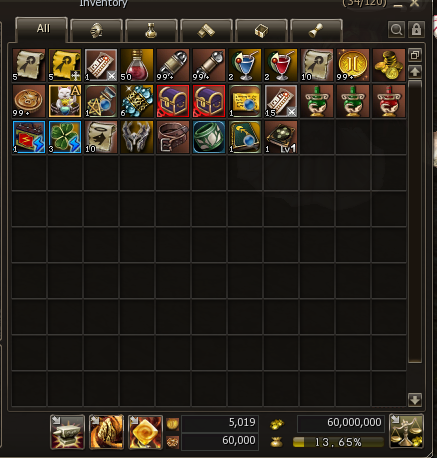Select the silver horned helmet item
The image size is (437, 458).
click(137, 137)
